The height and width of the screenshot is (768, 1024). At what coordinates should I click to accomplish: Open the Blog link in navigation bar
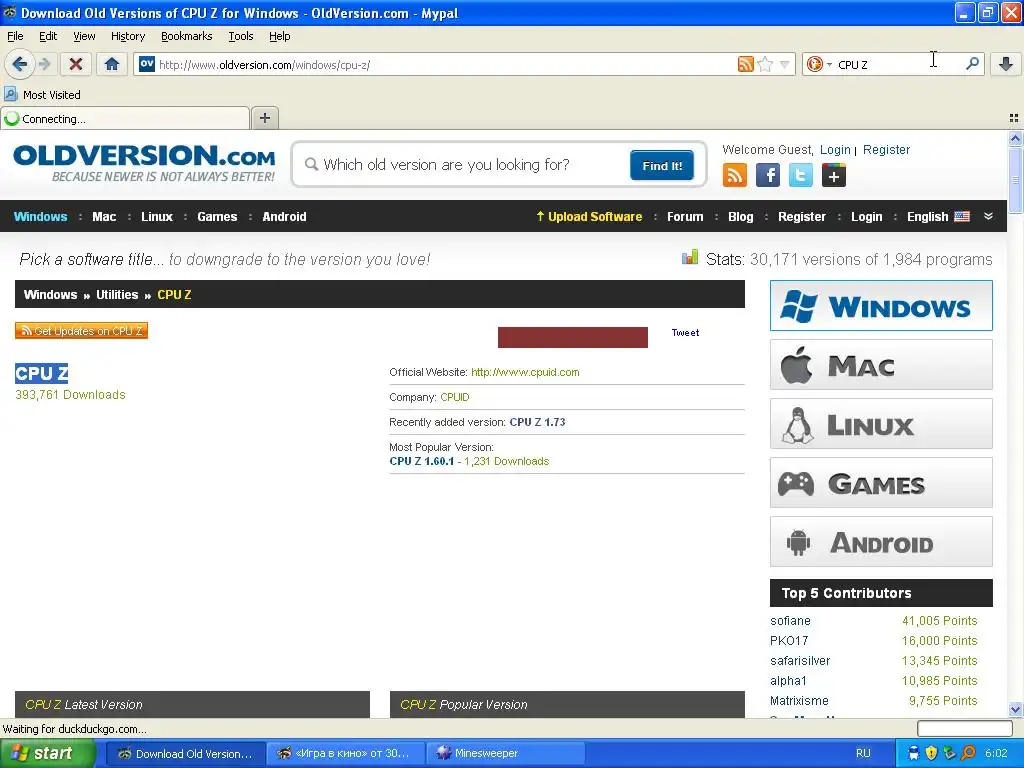pos(741,216)
